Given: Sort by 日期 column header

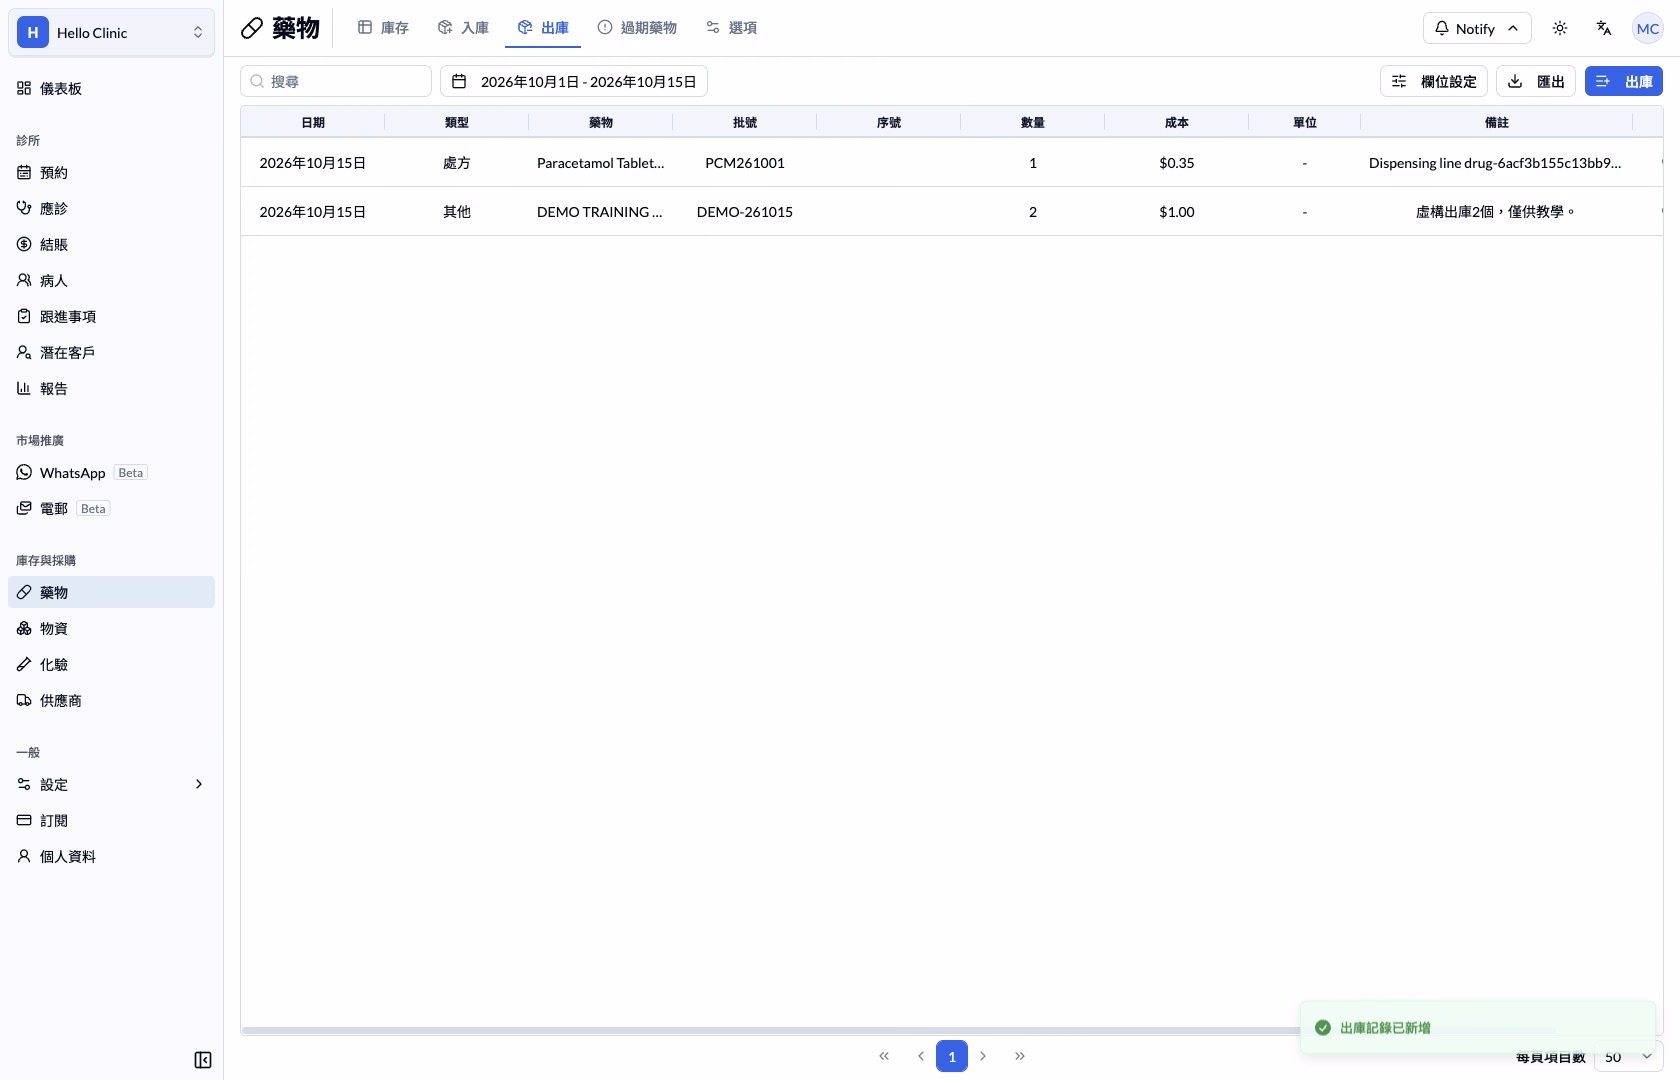Looking at the screenshot, I should coord(313,122).
